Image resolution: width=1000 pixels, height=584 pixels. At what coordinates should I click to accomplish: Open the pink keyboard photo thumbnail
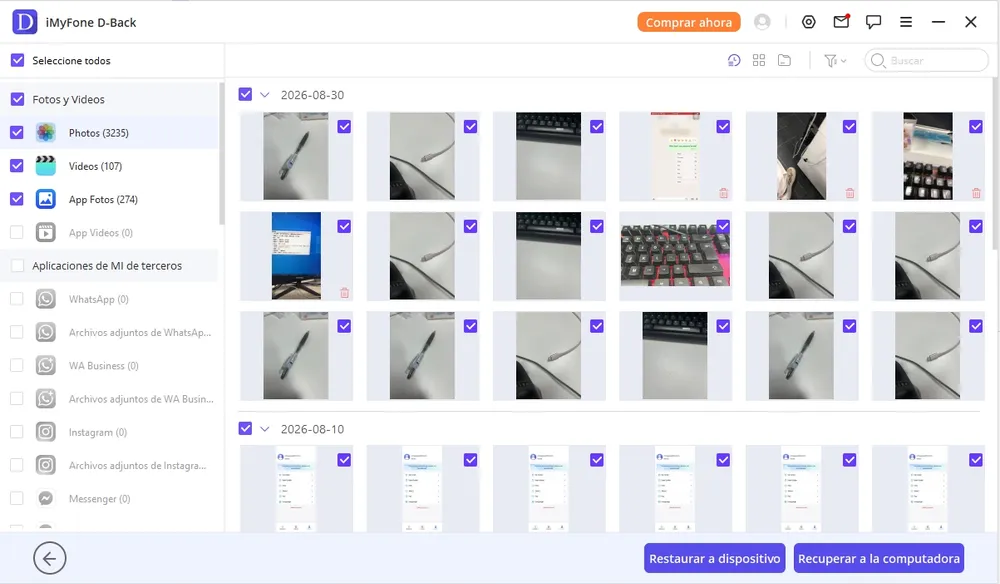(x=675, y=255)
